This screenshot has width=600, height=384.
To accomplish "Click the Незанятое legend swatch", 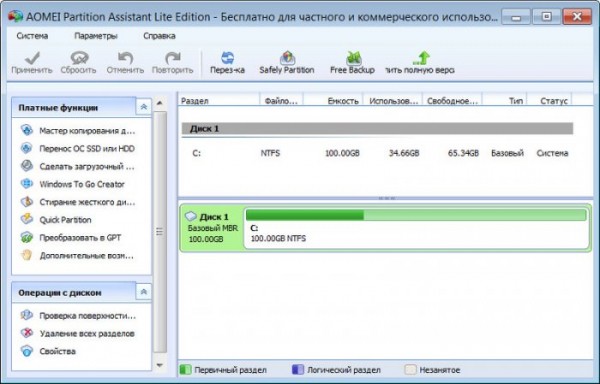I will point(410,370).
